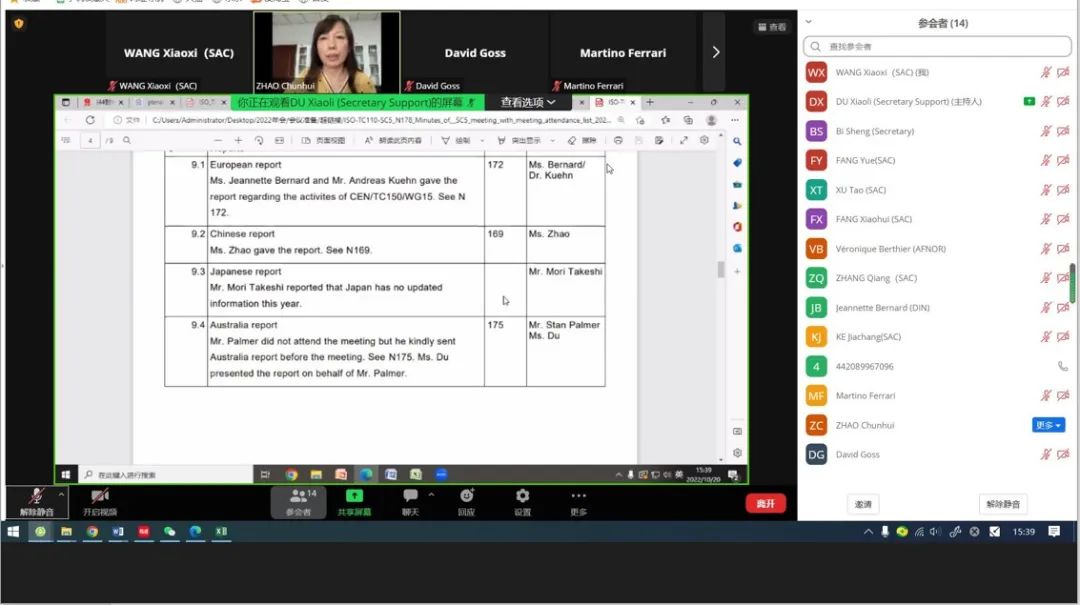Click the Invite (邀请) button
1080x605 pixels.
click(x=863, y=504)
